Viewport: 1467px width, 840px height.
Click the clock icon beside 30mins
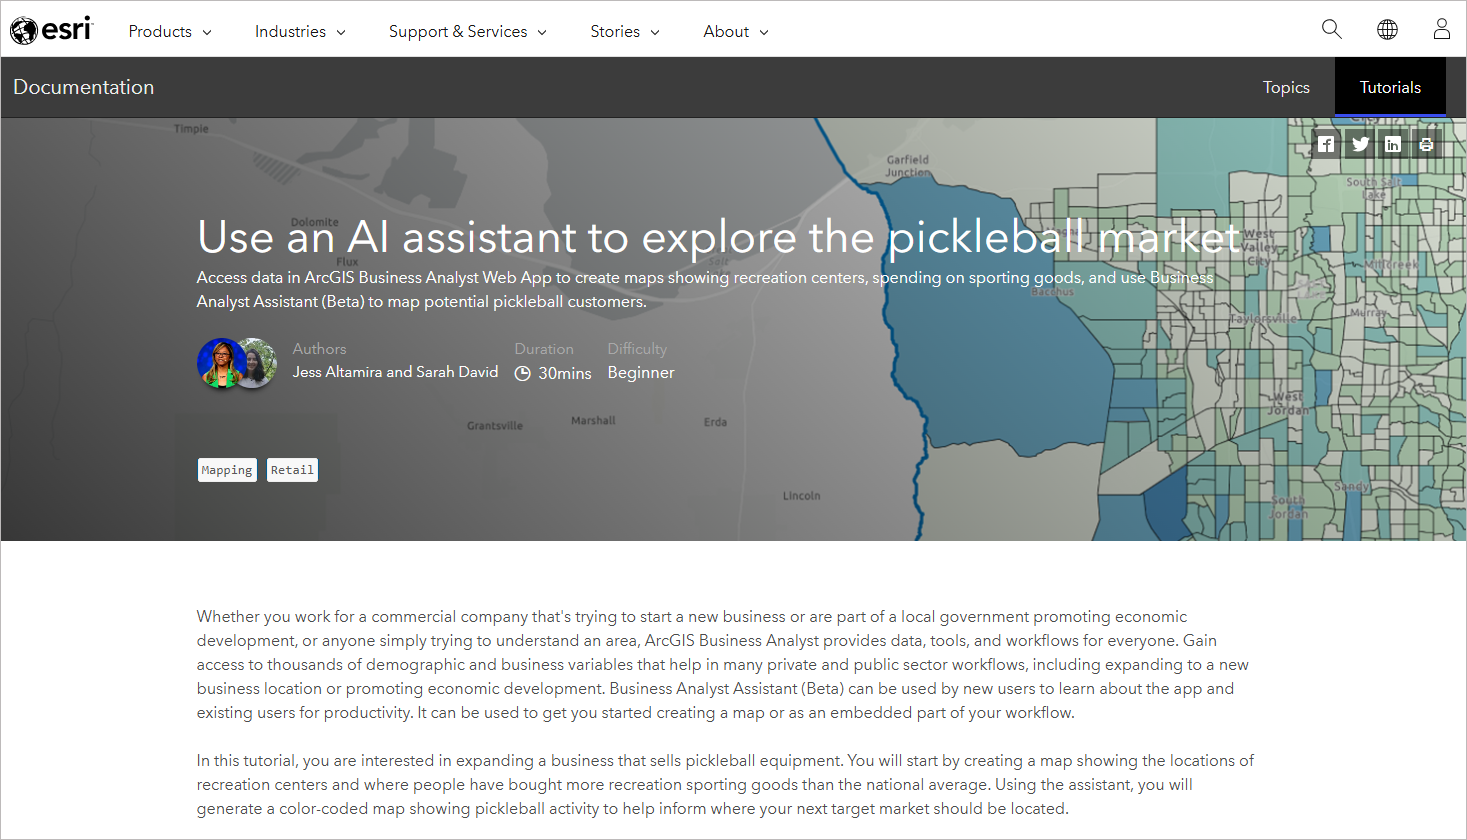[x=523, y=373]
